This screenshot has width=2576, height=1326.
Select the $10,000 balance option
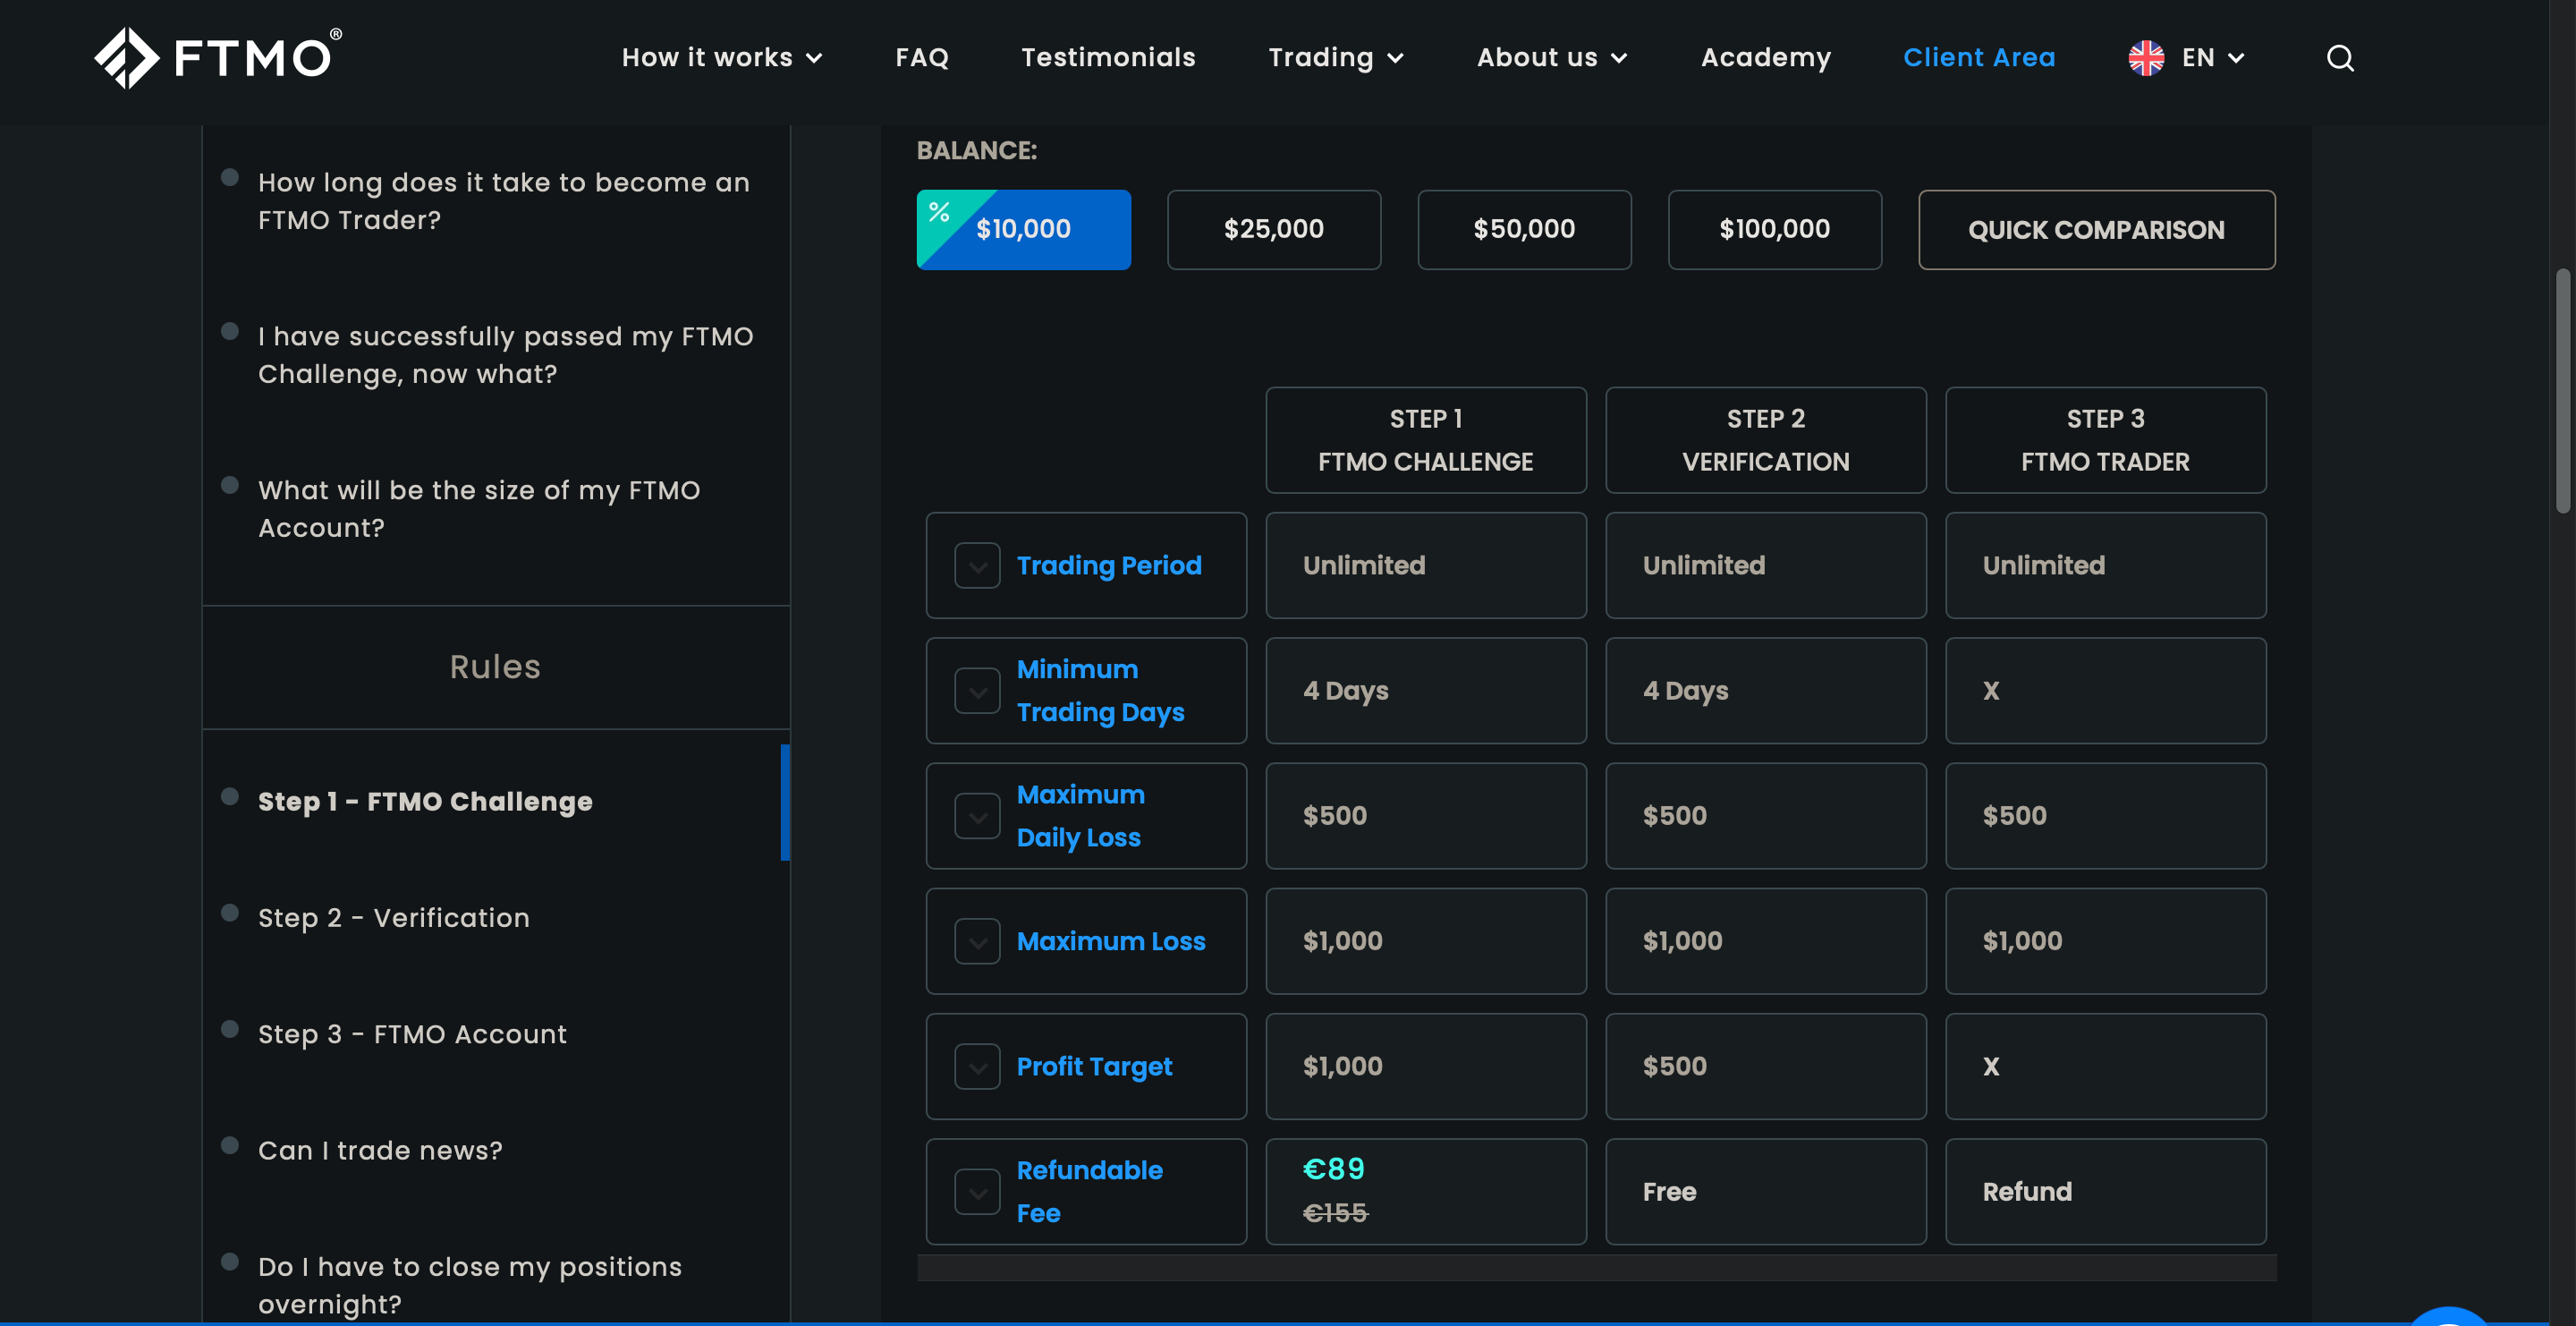coord(1023,229)
